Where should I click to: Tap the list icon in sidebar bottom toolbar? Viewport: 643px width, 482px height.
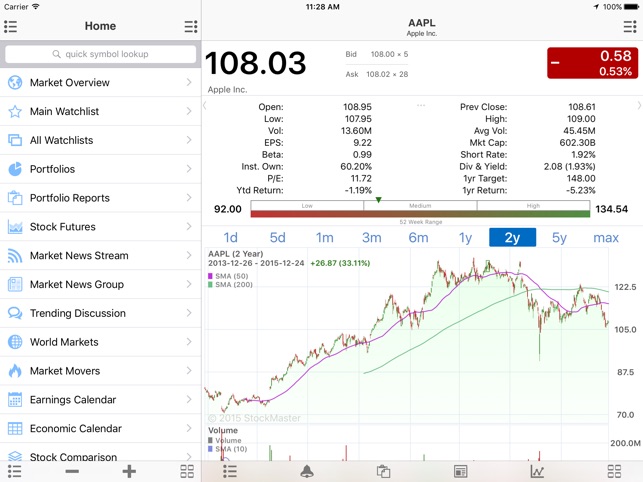click(x=14, y=471)
